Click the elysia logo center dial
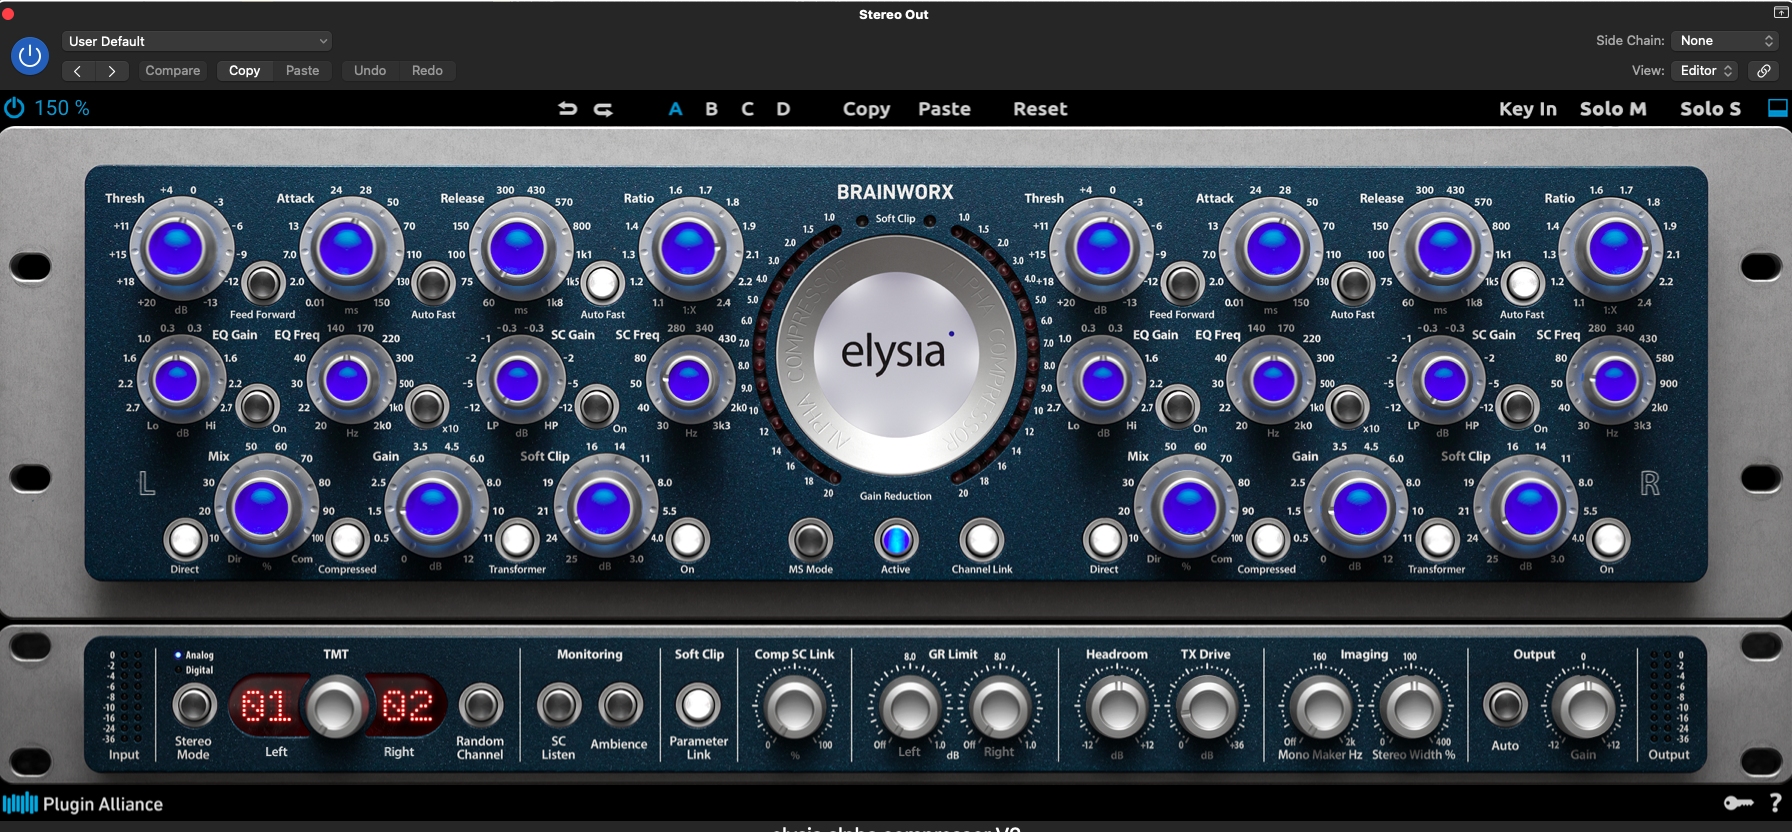This screenshot has height=832, width=1792. tap(894, 355)
